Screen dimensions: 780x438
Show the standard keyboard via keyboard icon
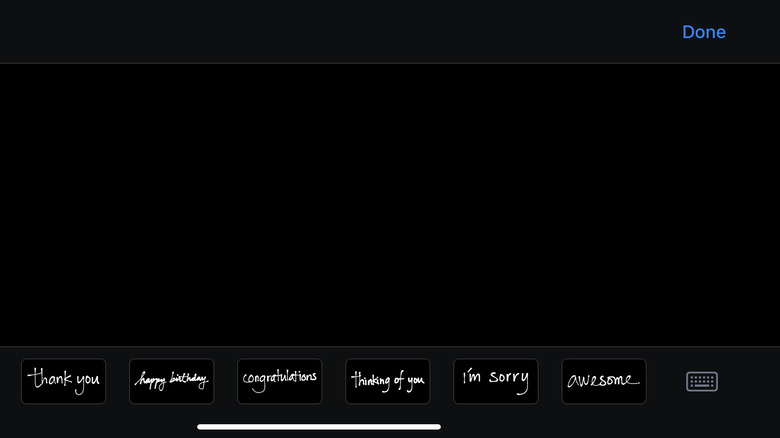701,381
